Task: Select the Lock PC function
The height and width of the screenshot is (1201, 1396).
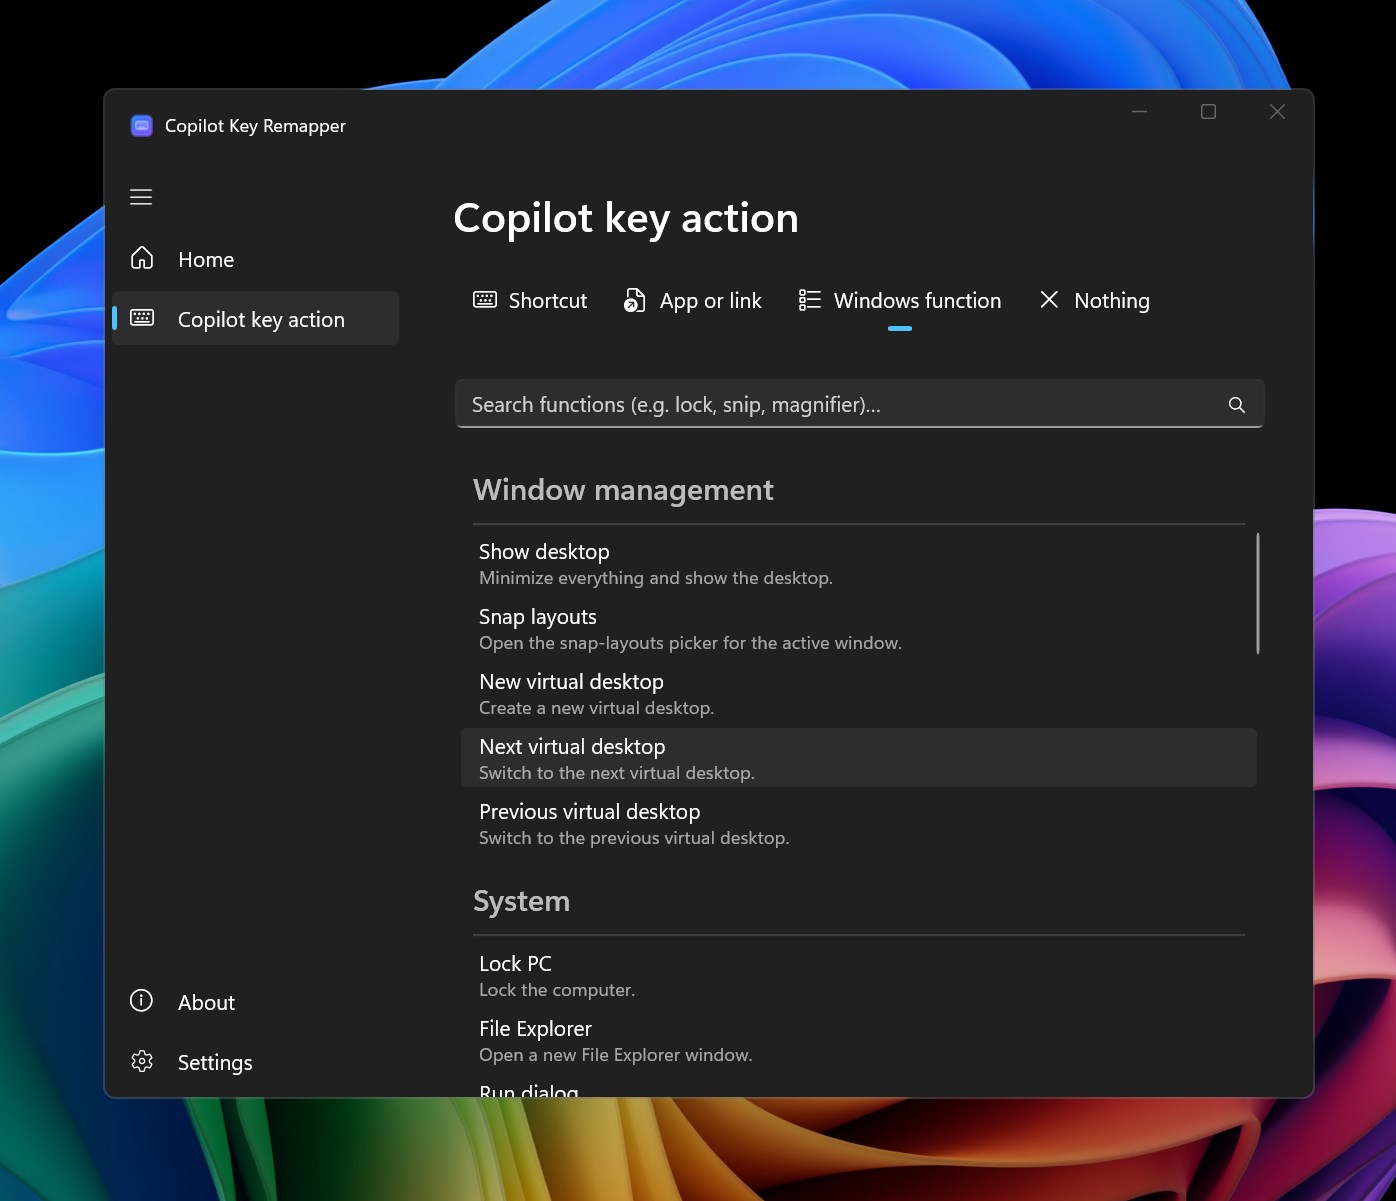Action: 859,975
